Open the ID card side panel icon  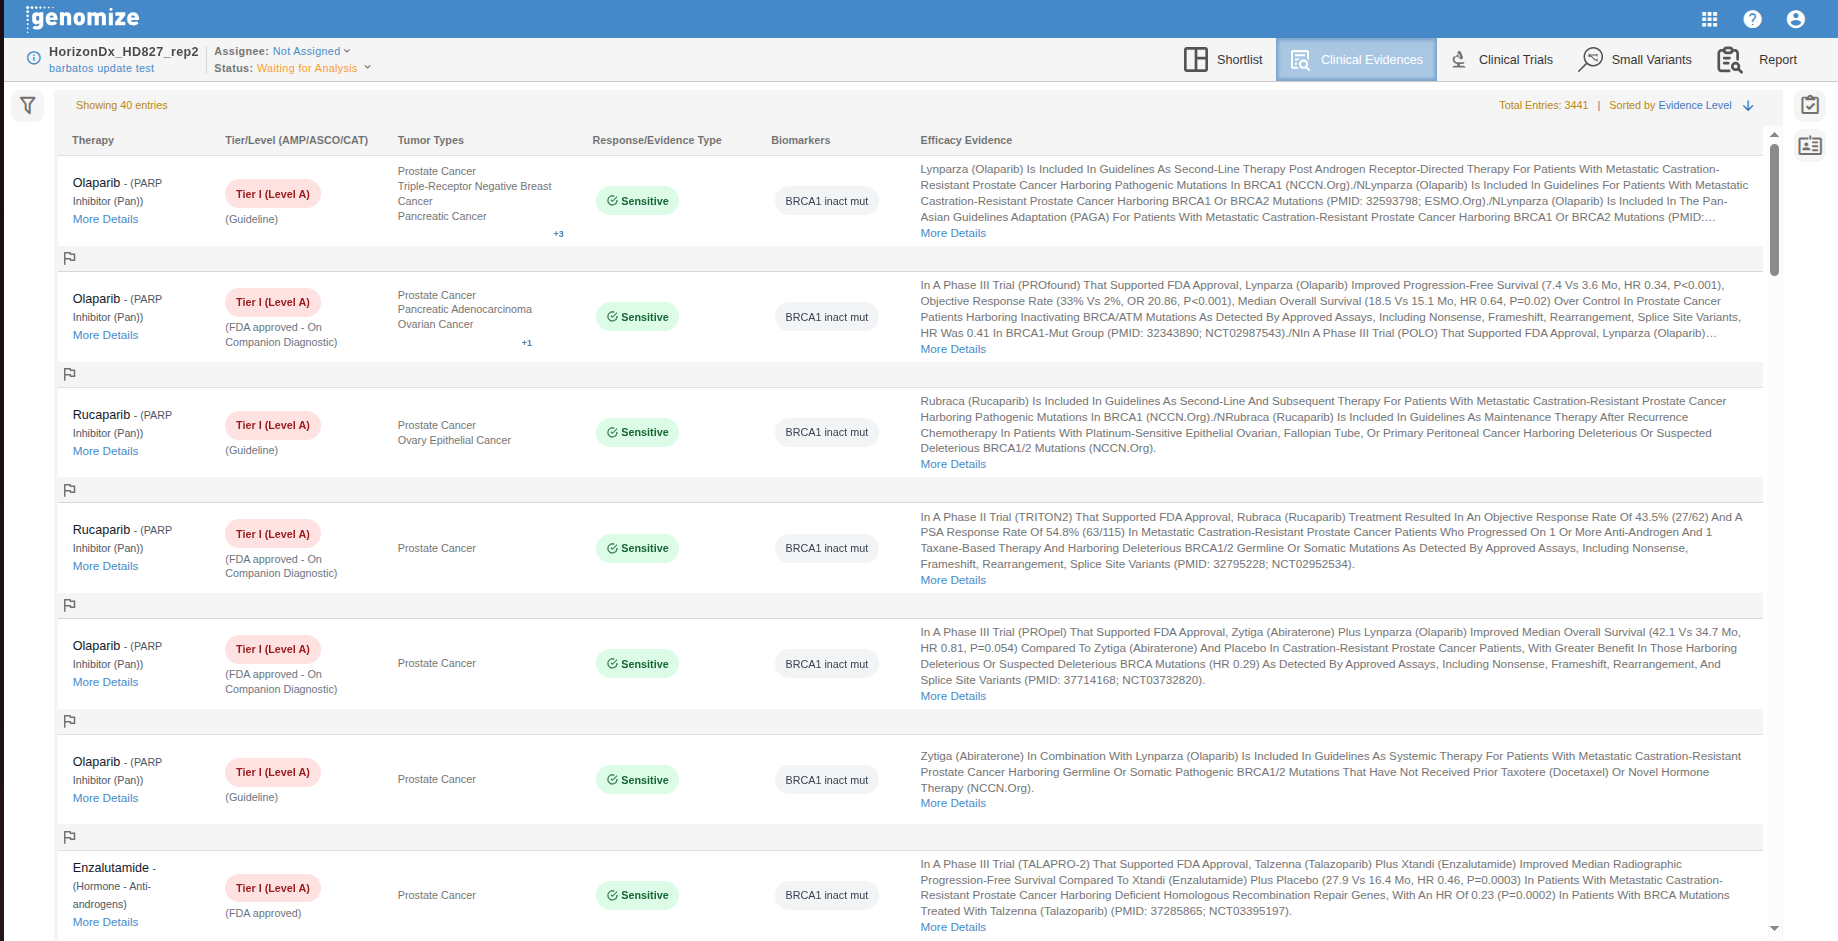pyautogui.click(x=1809, y=146)
